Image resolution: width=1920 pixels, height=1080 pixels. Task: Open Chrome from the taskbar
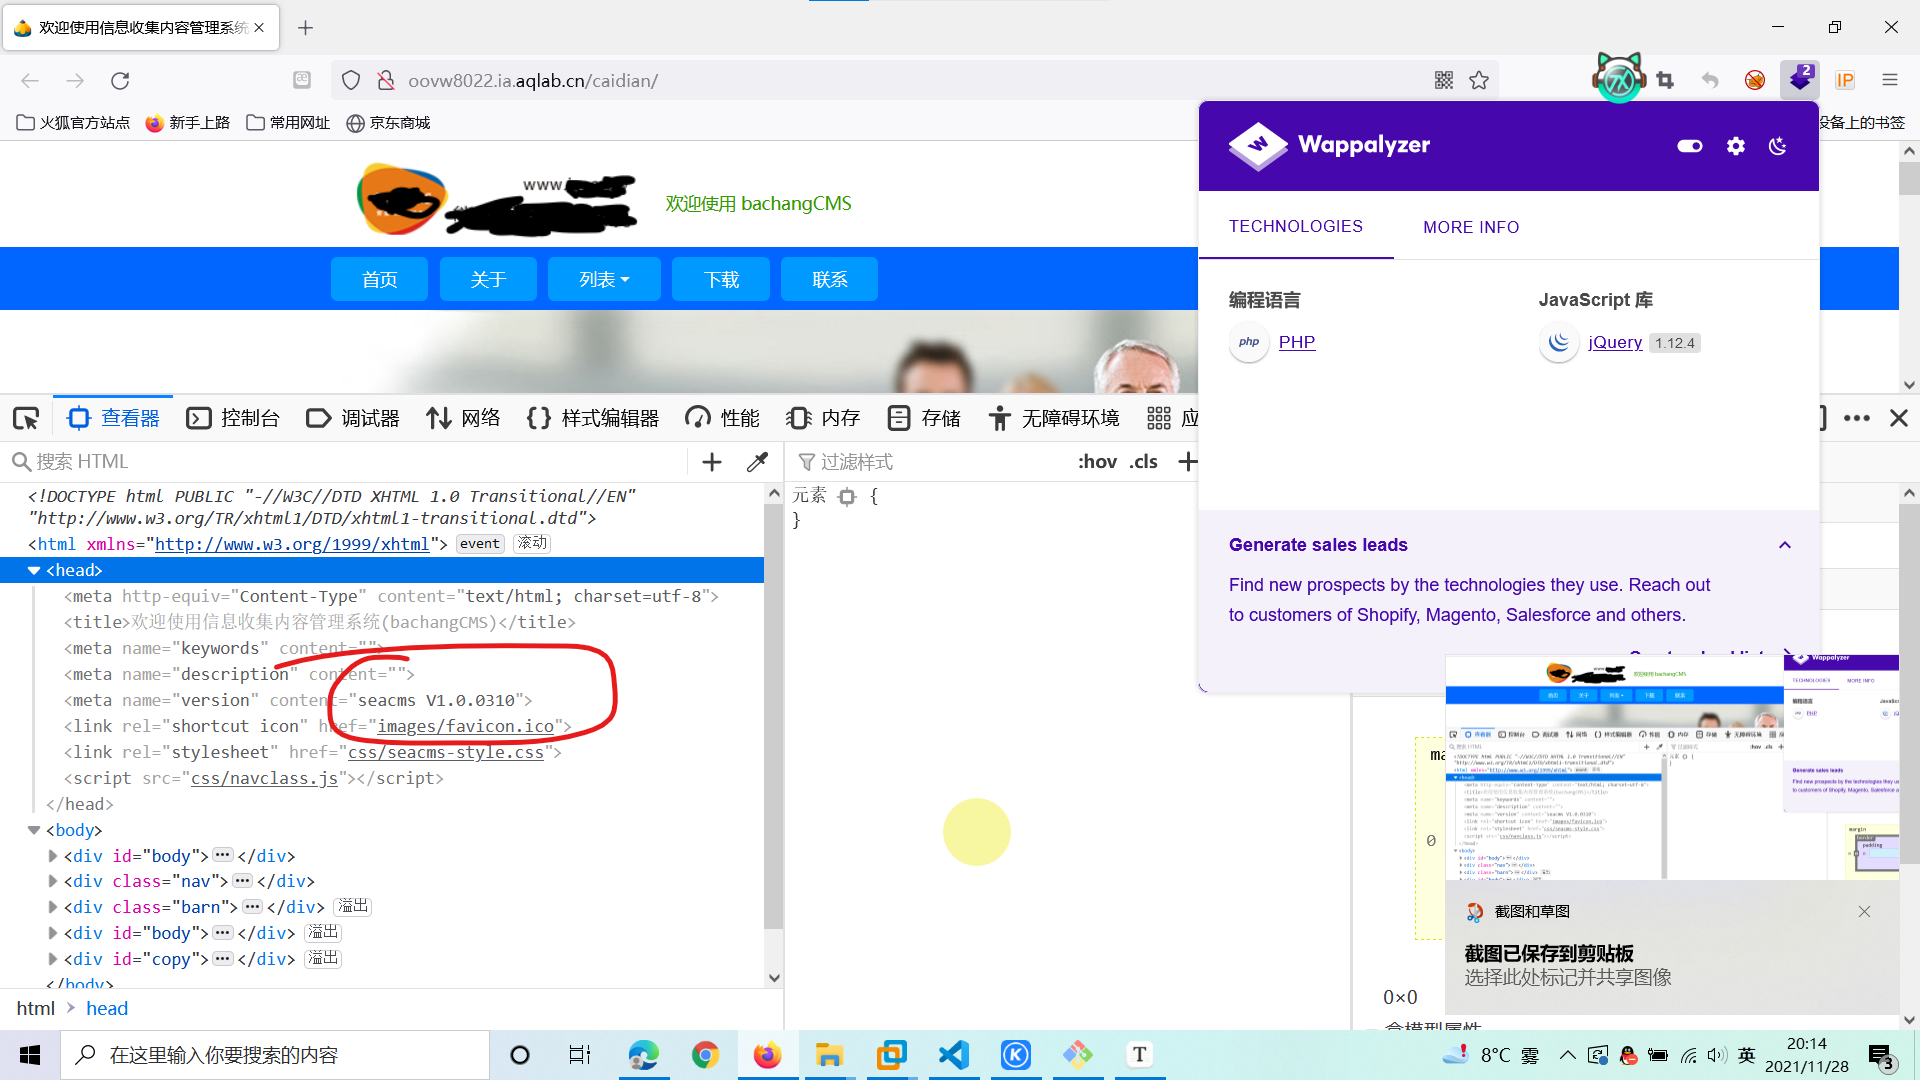[705, 1054]
